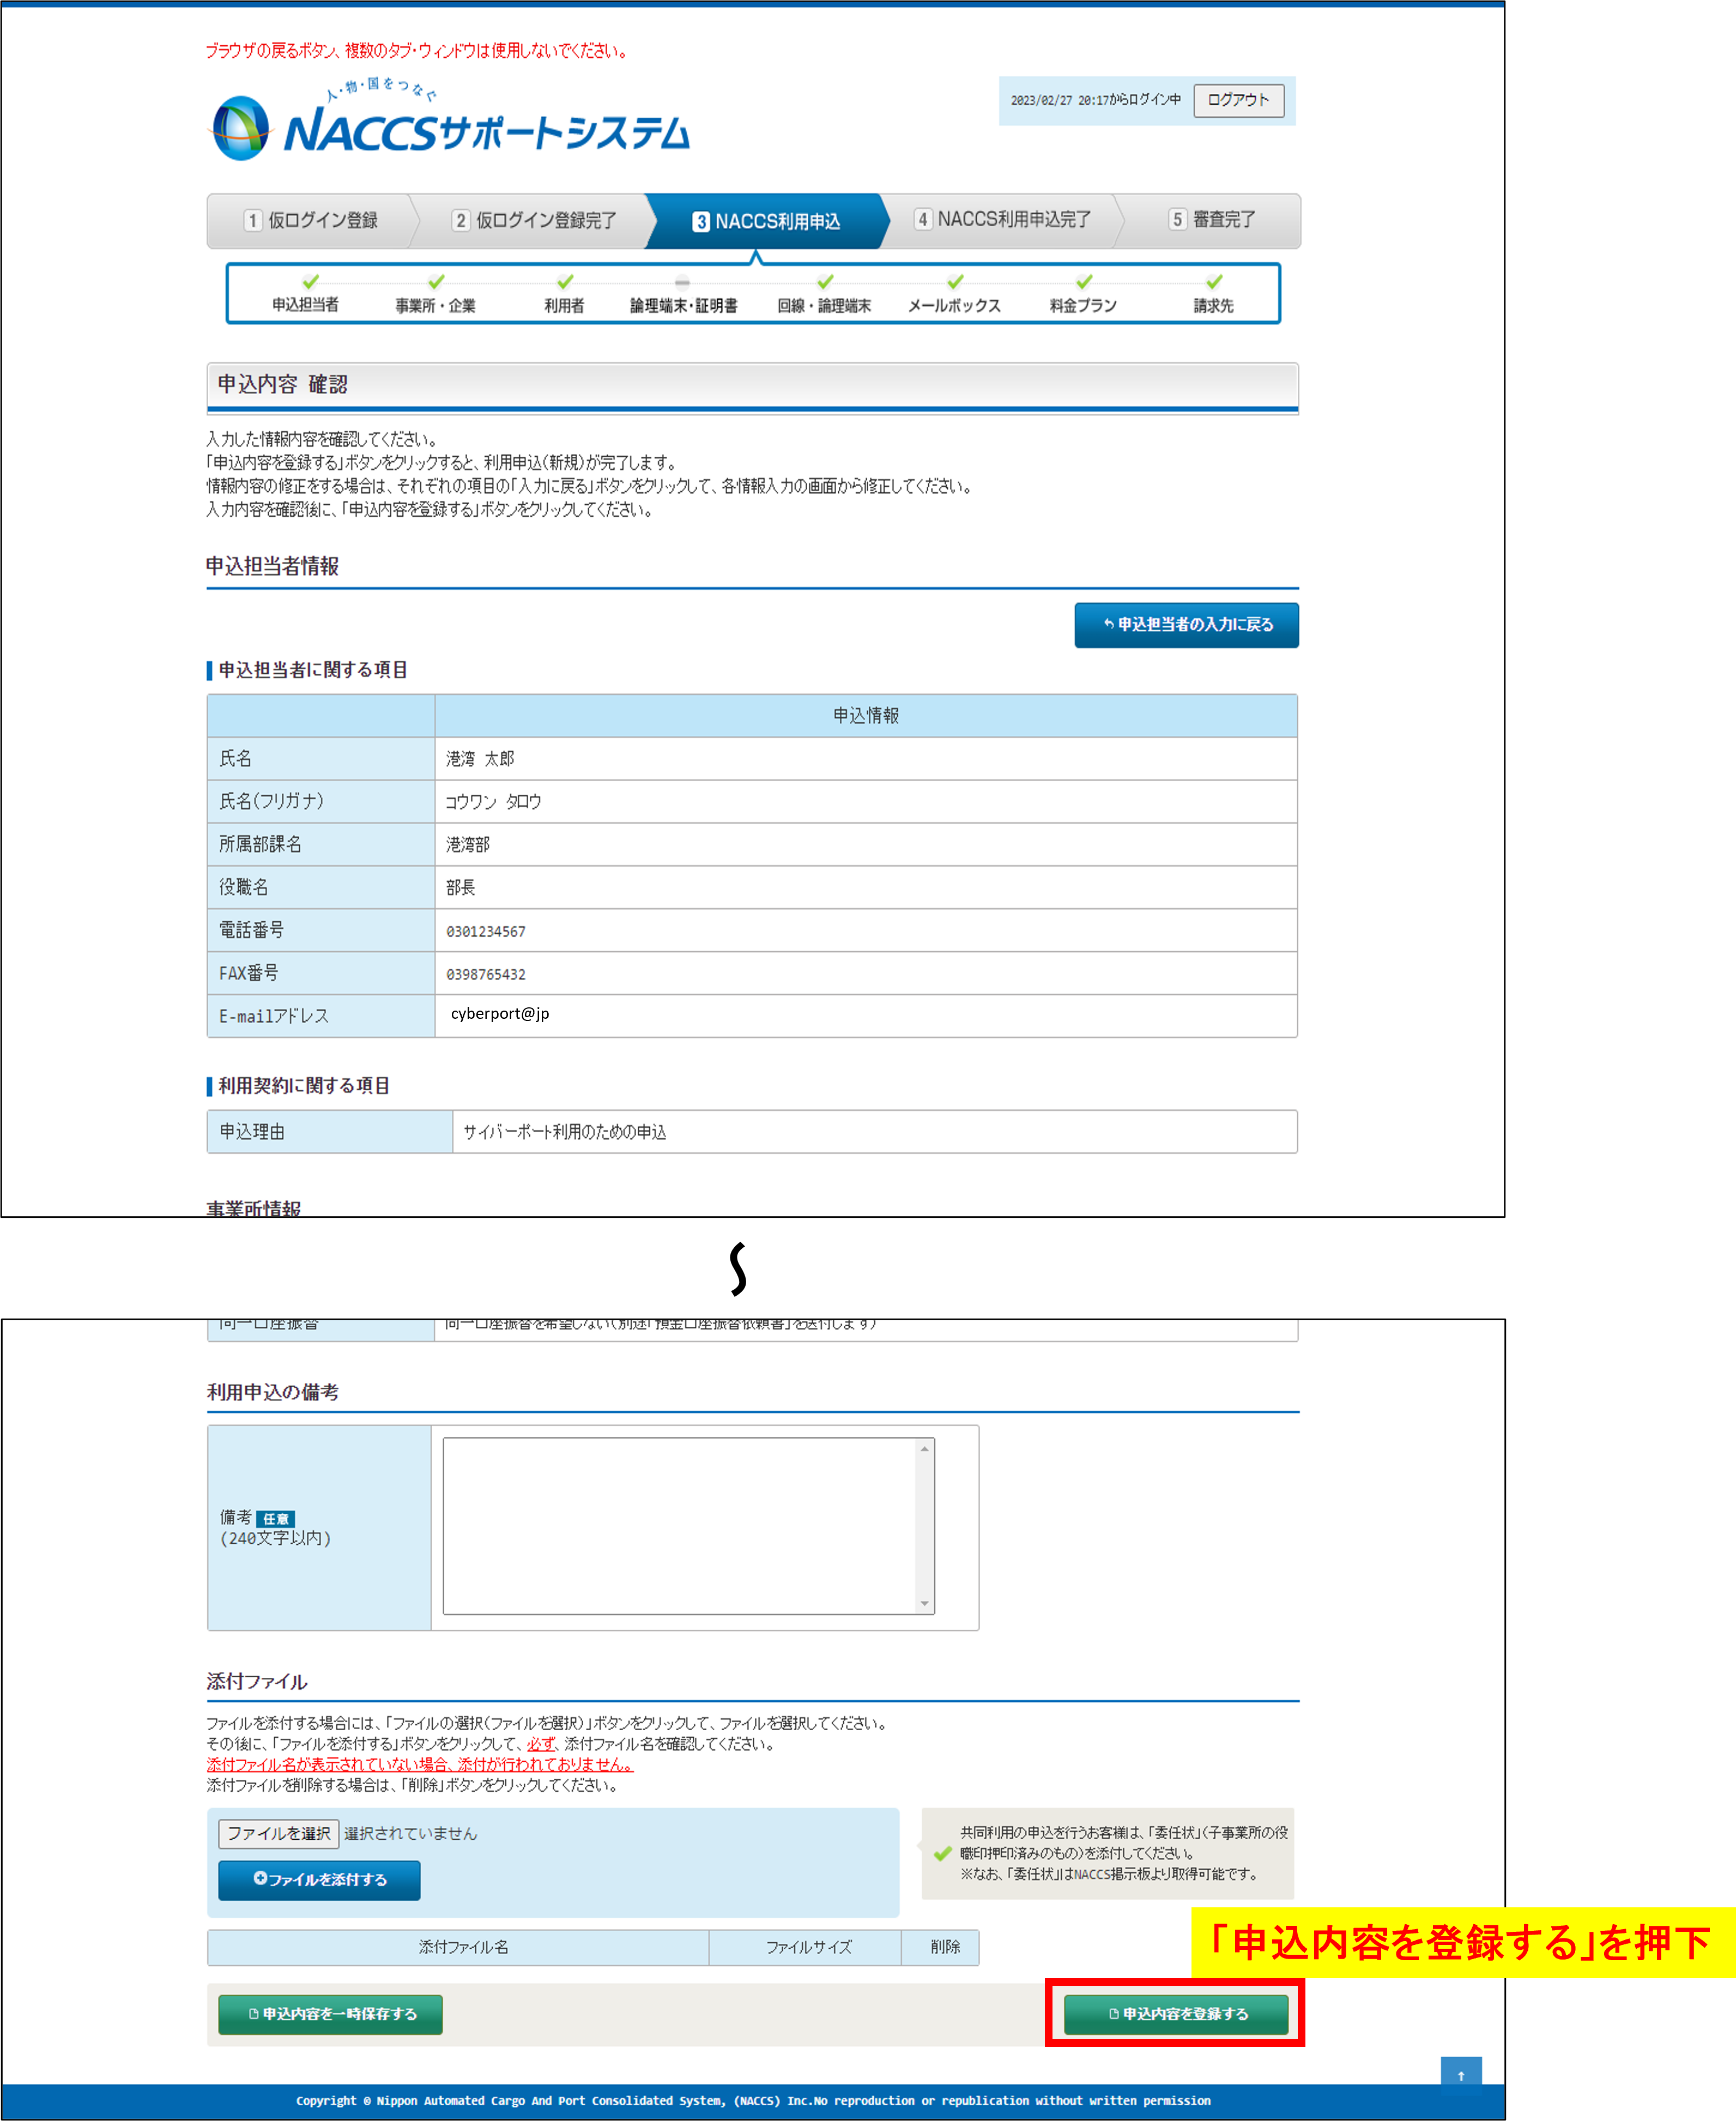Click the 備考 textarea scrollbar down arrow
Screen dimensions: 1736x2121
(924, 1603)
